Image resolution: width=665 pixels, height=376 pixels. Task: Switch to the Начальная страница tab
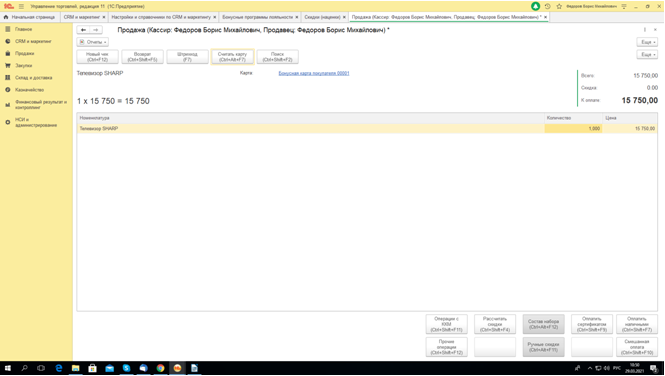(x=29, y=17)
